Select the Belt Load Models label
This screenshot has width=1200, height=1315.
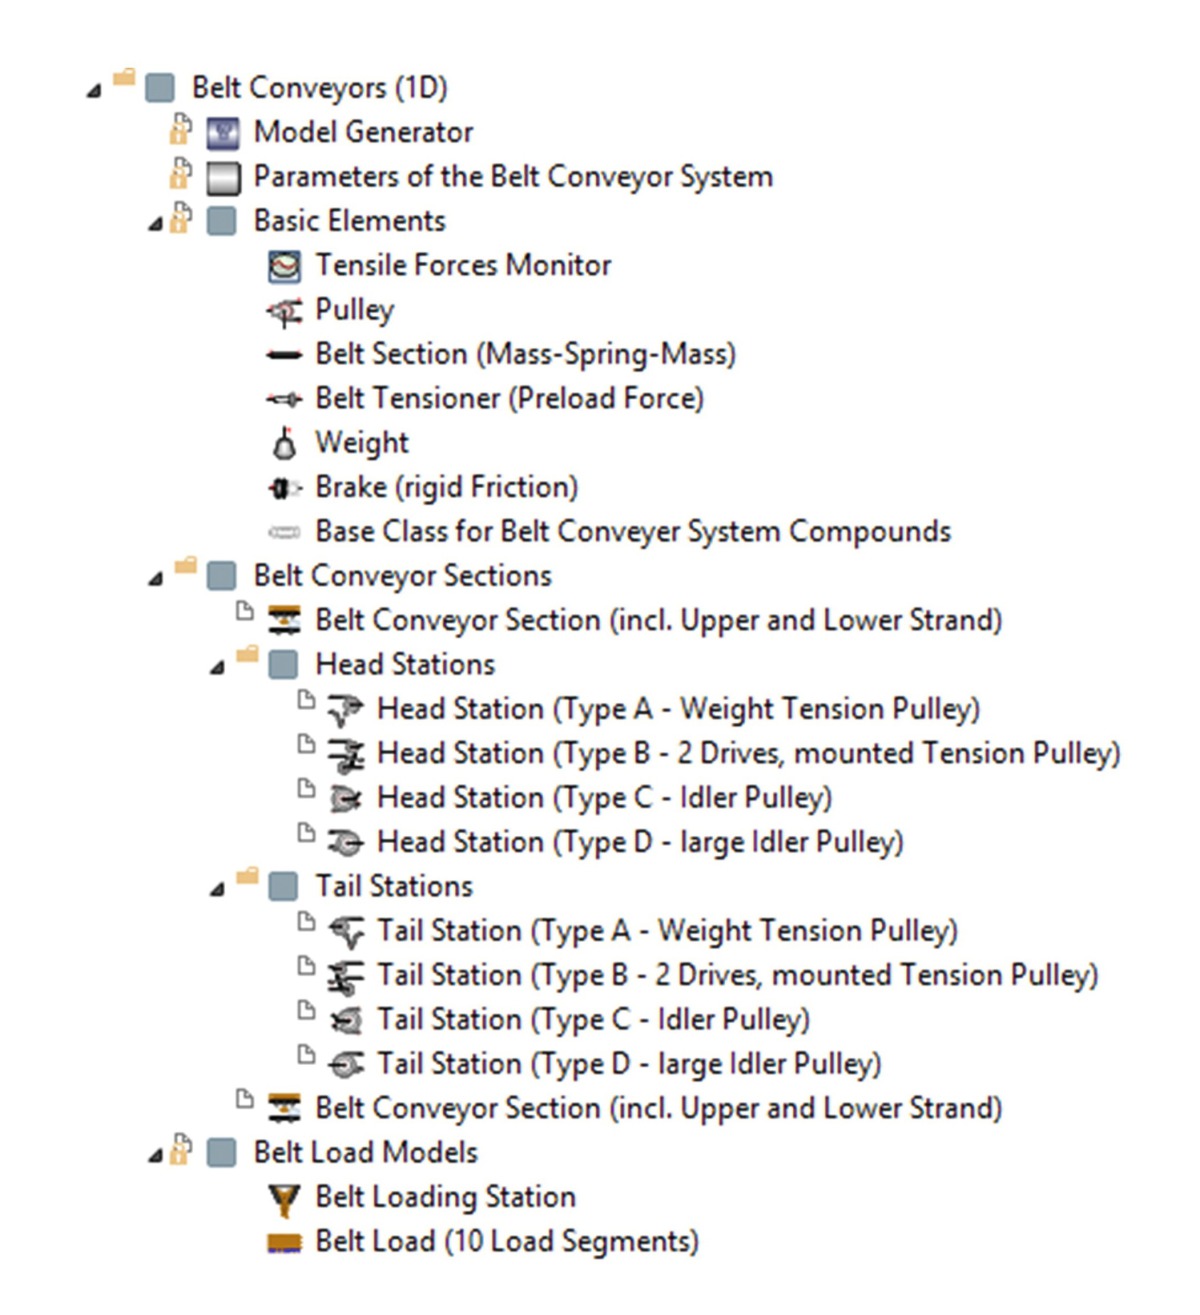pos(366,1152)
